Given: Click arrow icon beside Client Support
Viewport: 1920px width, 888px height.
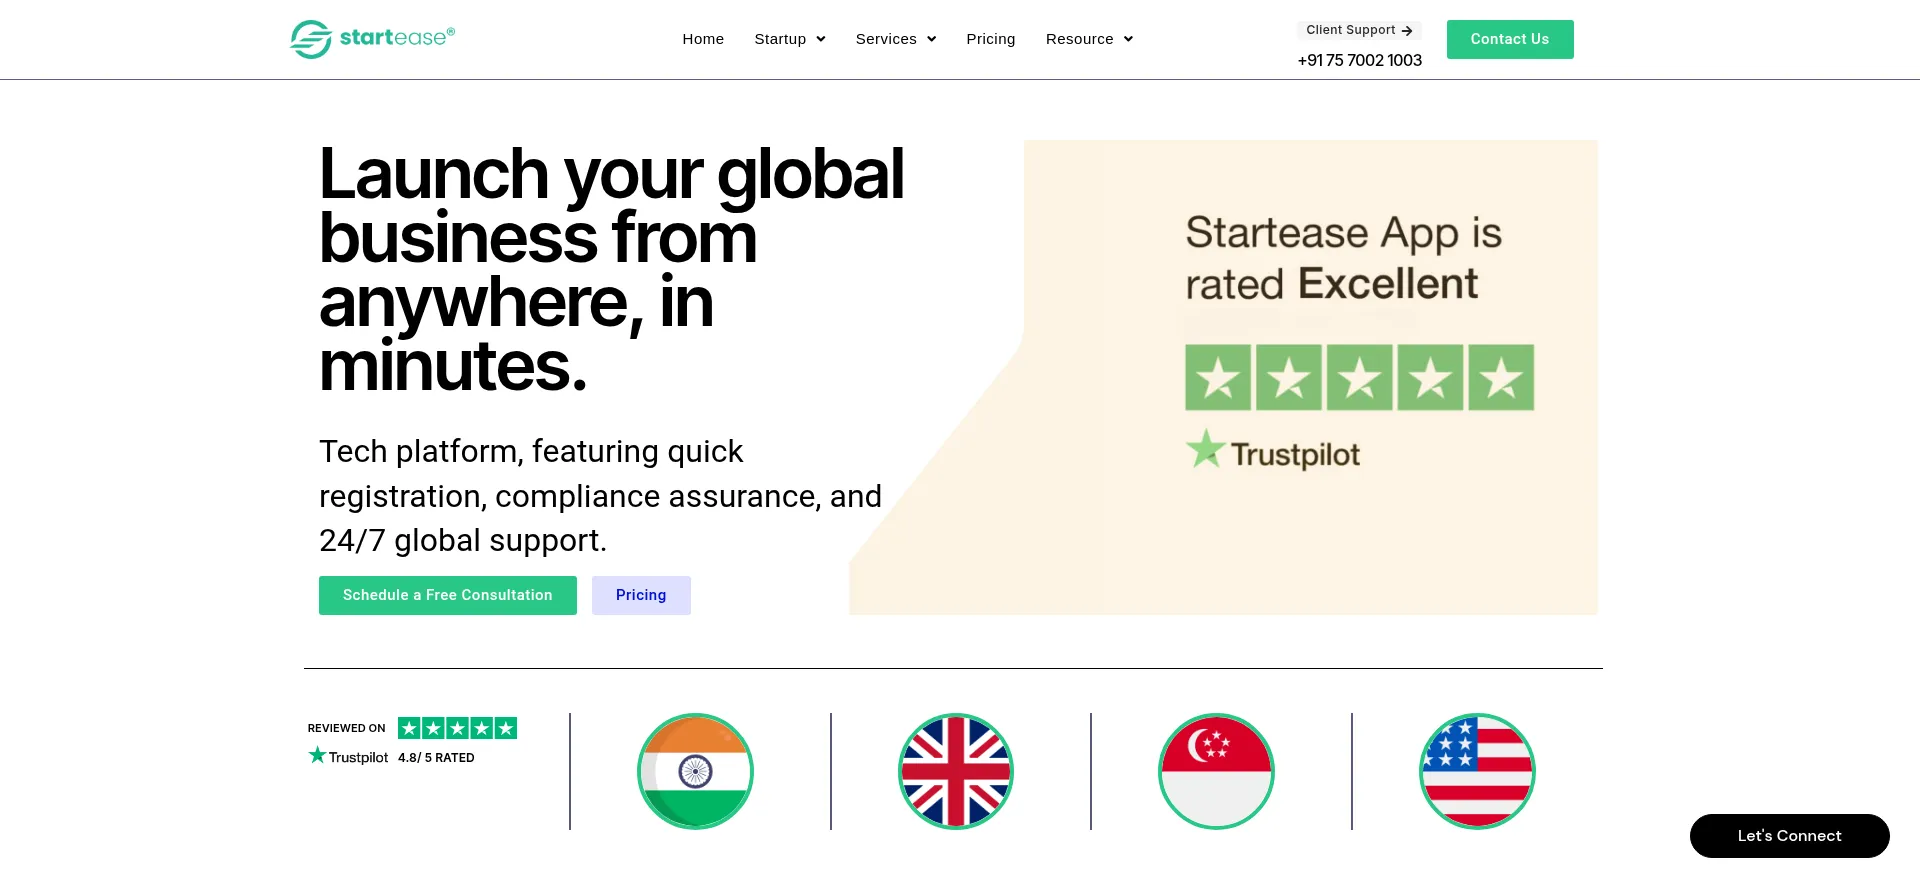Looking at the screenshot, I should (x=1407, y=31).
